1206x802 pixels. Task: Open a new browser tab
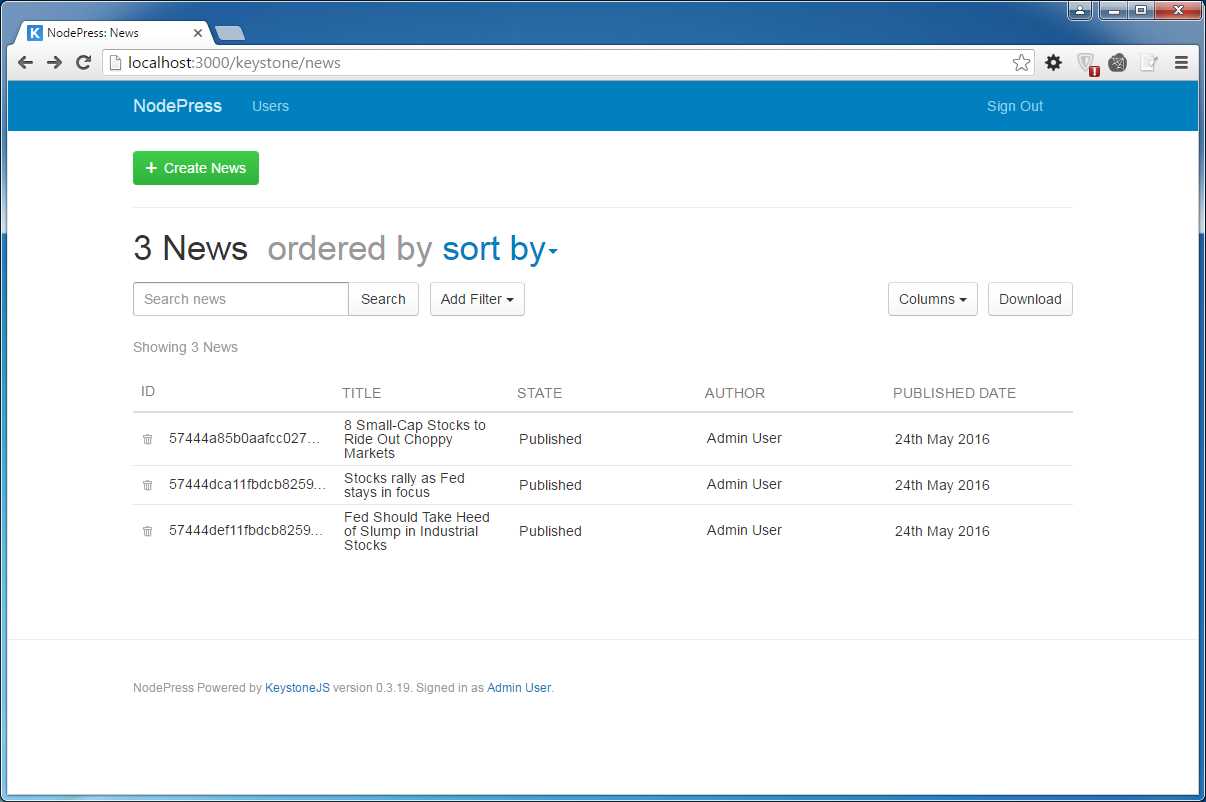pyautogui.click(x=229, y=33)
